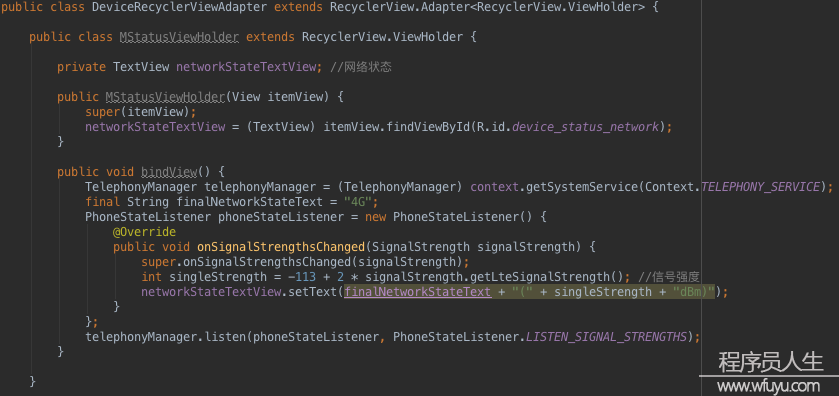Click the @Override annotation
This screenshot has width=839, height=396.
tap(144, 232)
